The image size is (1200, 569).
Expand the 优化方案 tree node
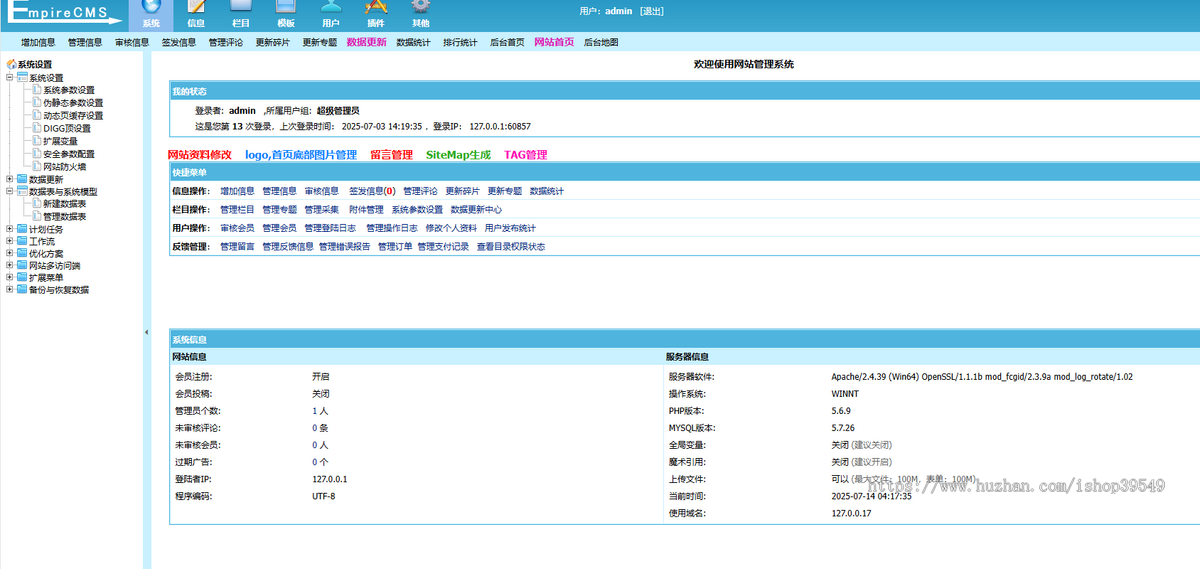[10, 253]
